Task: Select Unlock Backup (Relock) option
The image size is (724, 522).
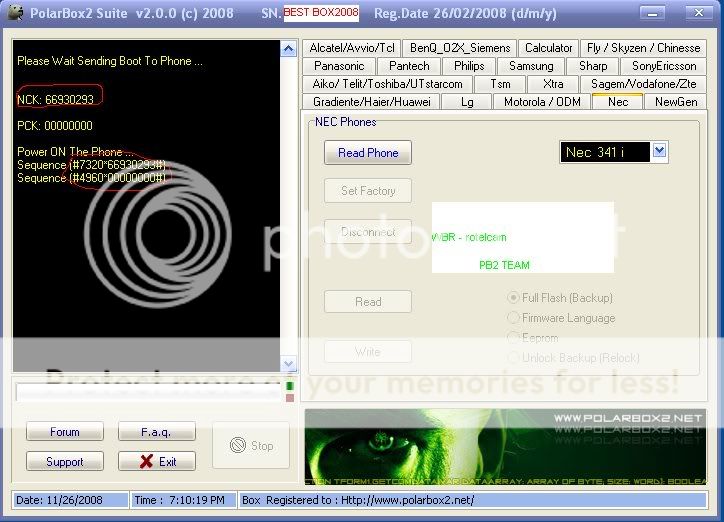Action: [573, 358]
